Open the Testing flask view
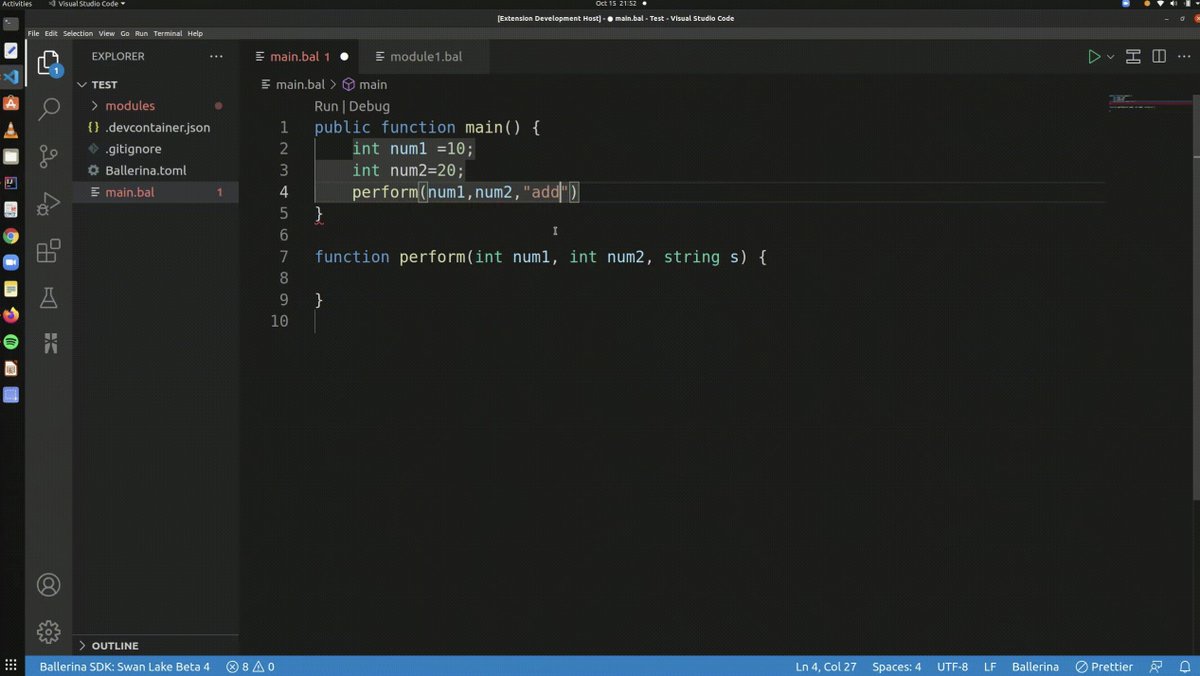The height and width of the screenshot is (676, 1200). 48,297
